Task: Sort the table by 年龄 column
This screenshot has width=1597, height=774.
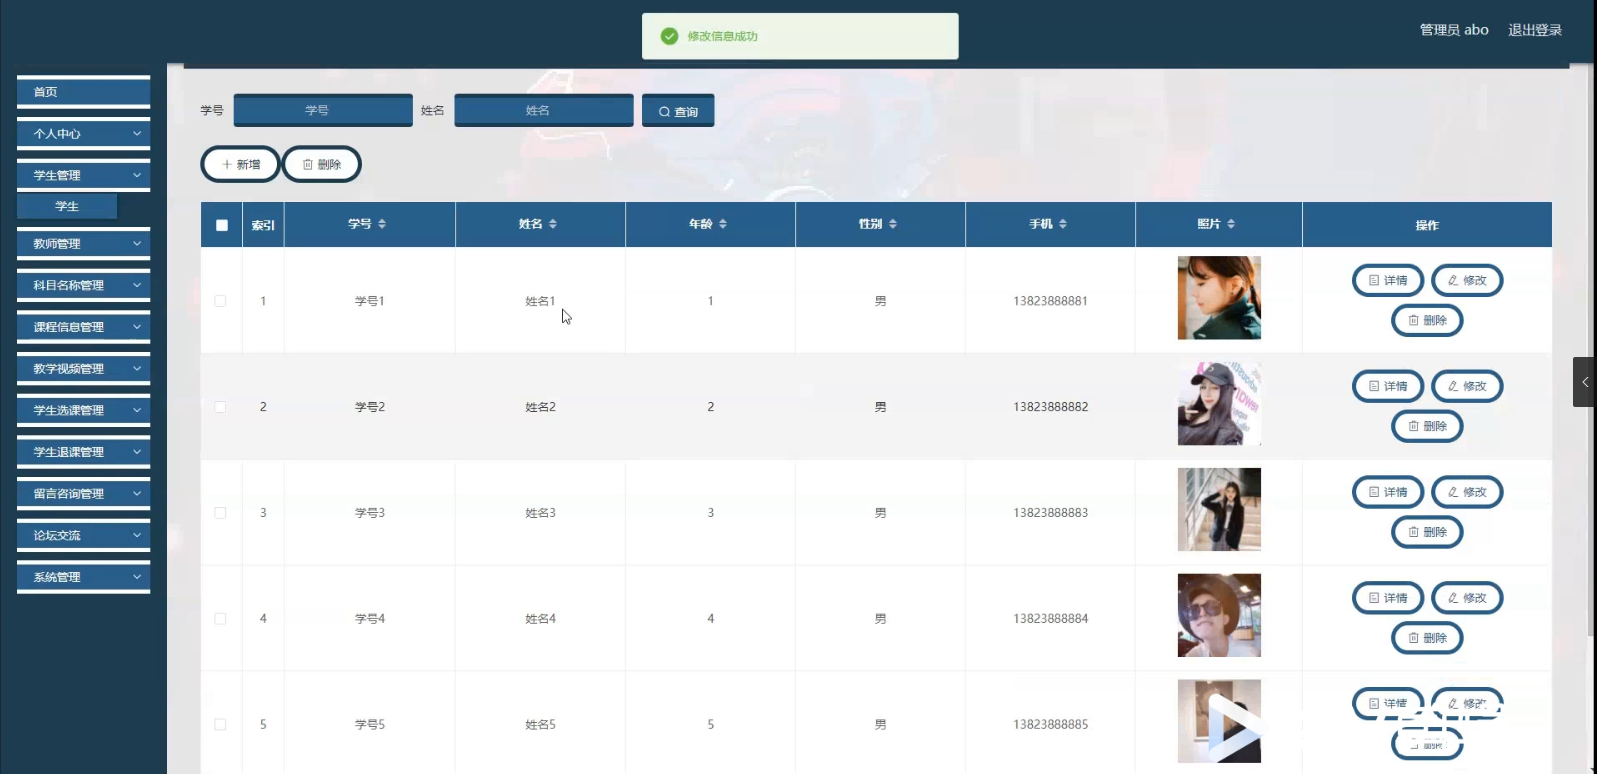Action: [x=722, y=224]
